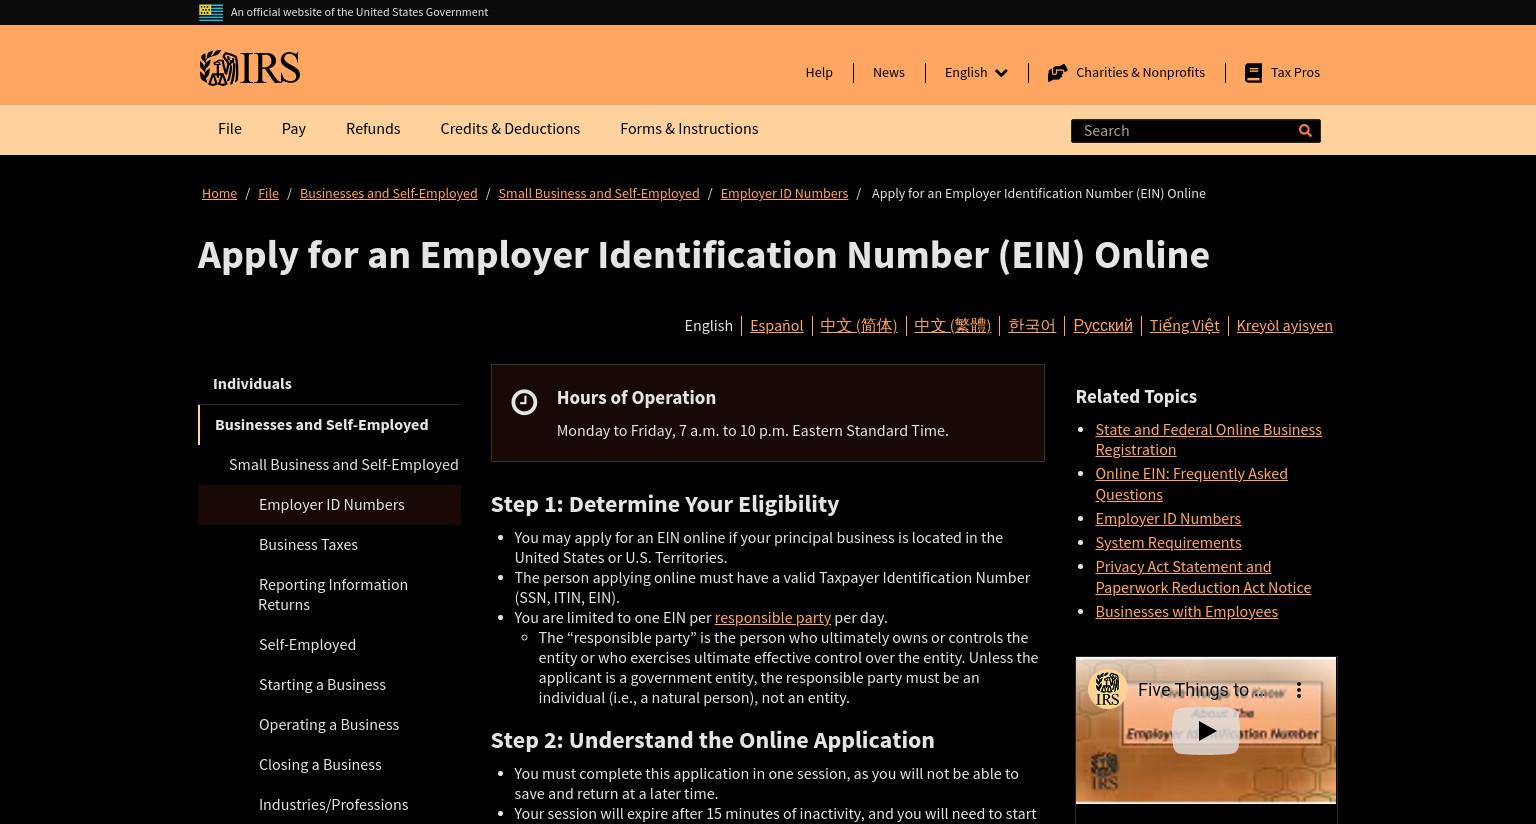Click the Charities & Nonprofits hand icon
The width and height of the screenshot is (1536, 824).
coord(1057,73)
